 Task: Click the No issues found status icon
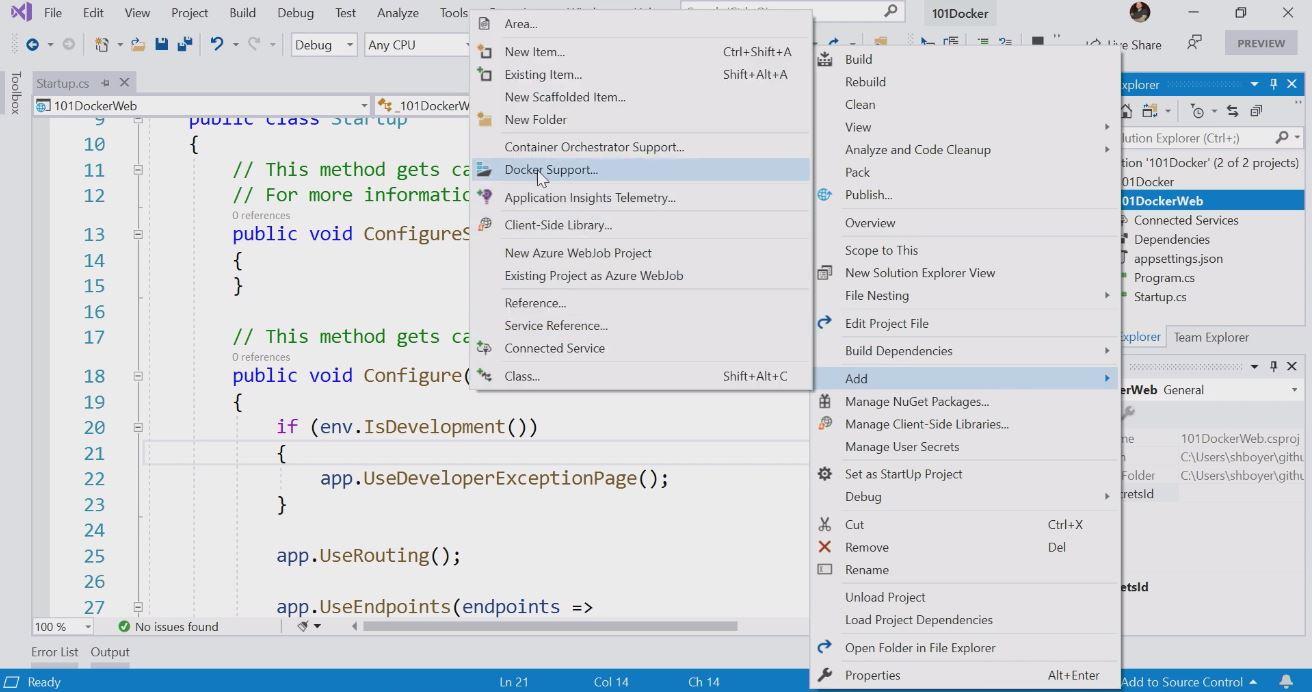[124, 627]
